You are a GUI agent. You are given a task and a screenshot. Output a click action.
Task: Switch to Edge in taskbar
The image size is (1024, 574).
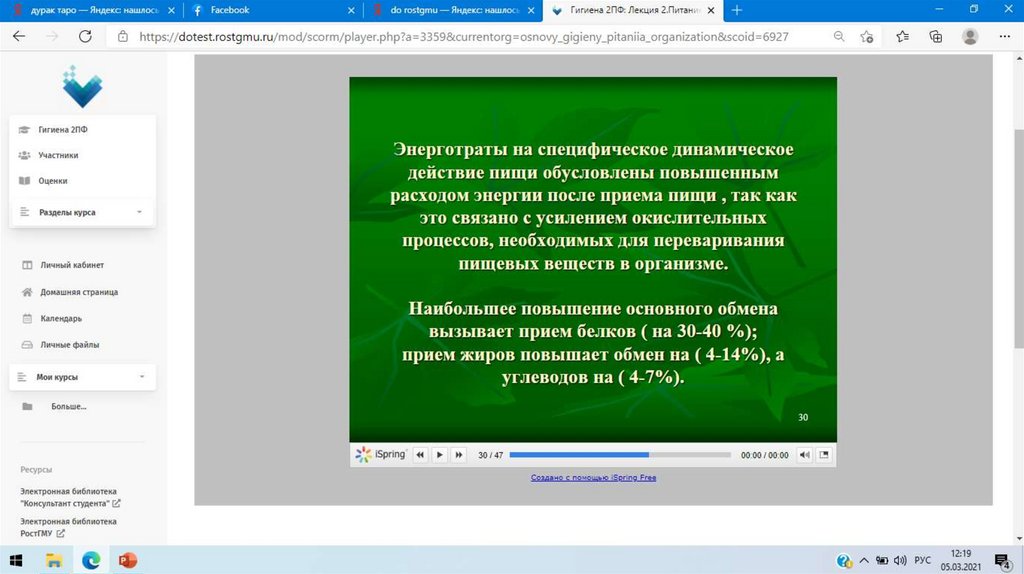91,560
